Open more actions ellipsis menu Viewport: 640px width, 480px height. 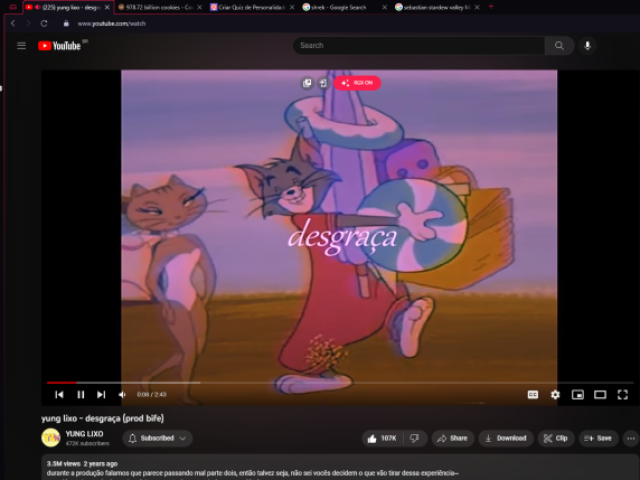(631, 438)
